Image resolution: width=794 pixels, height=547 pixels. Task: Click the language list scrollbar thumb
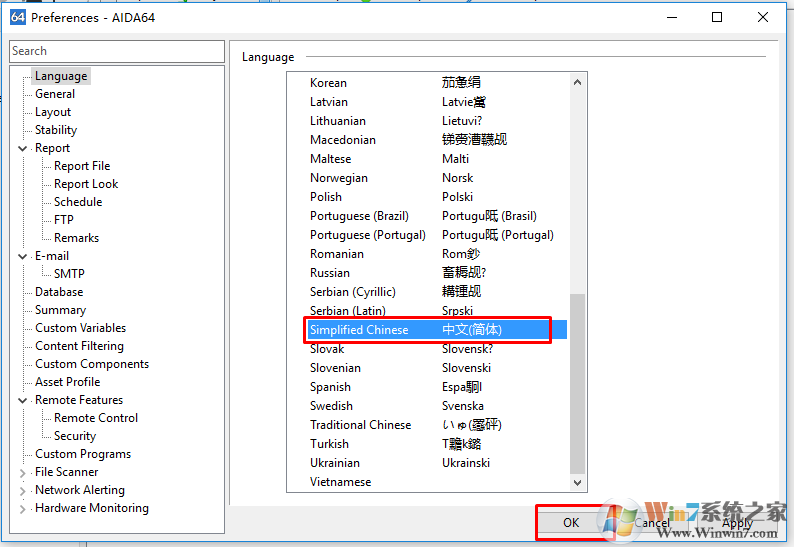click(x=577, y=383)
